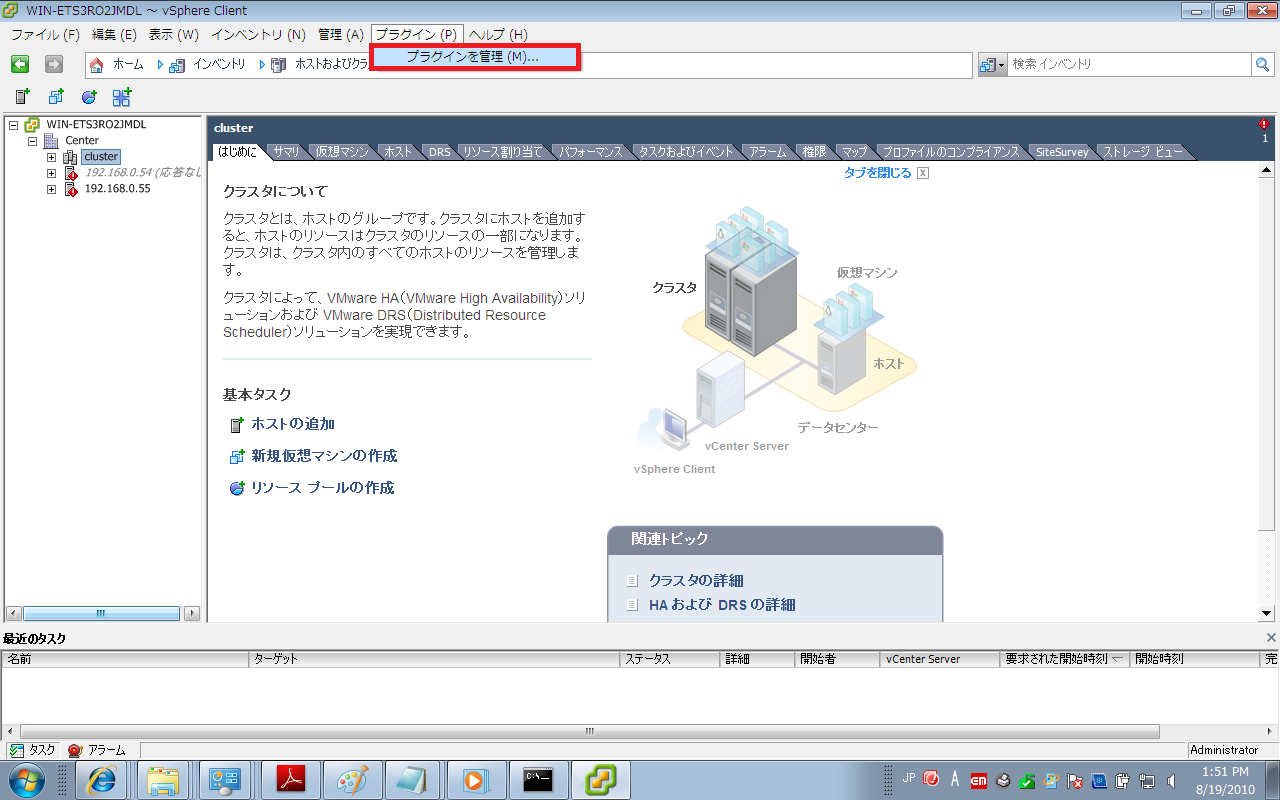Click the タブを閉じる link
Screen dimensions: 1280x800
877,173
